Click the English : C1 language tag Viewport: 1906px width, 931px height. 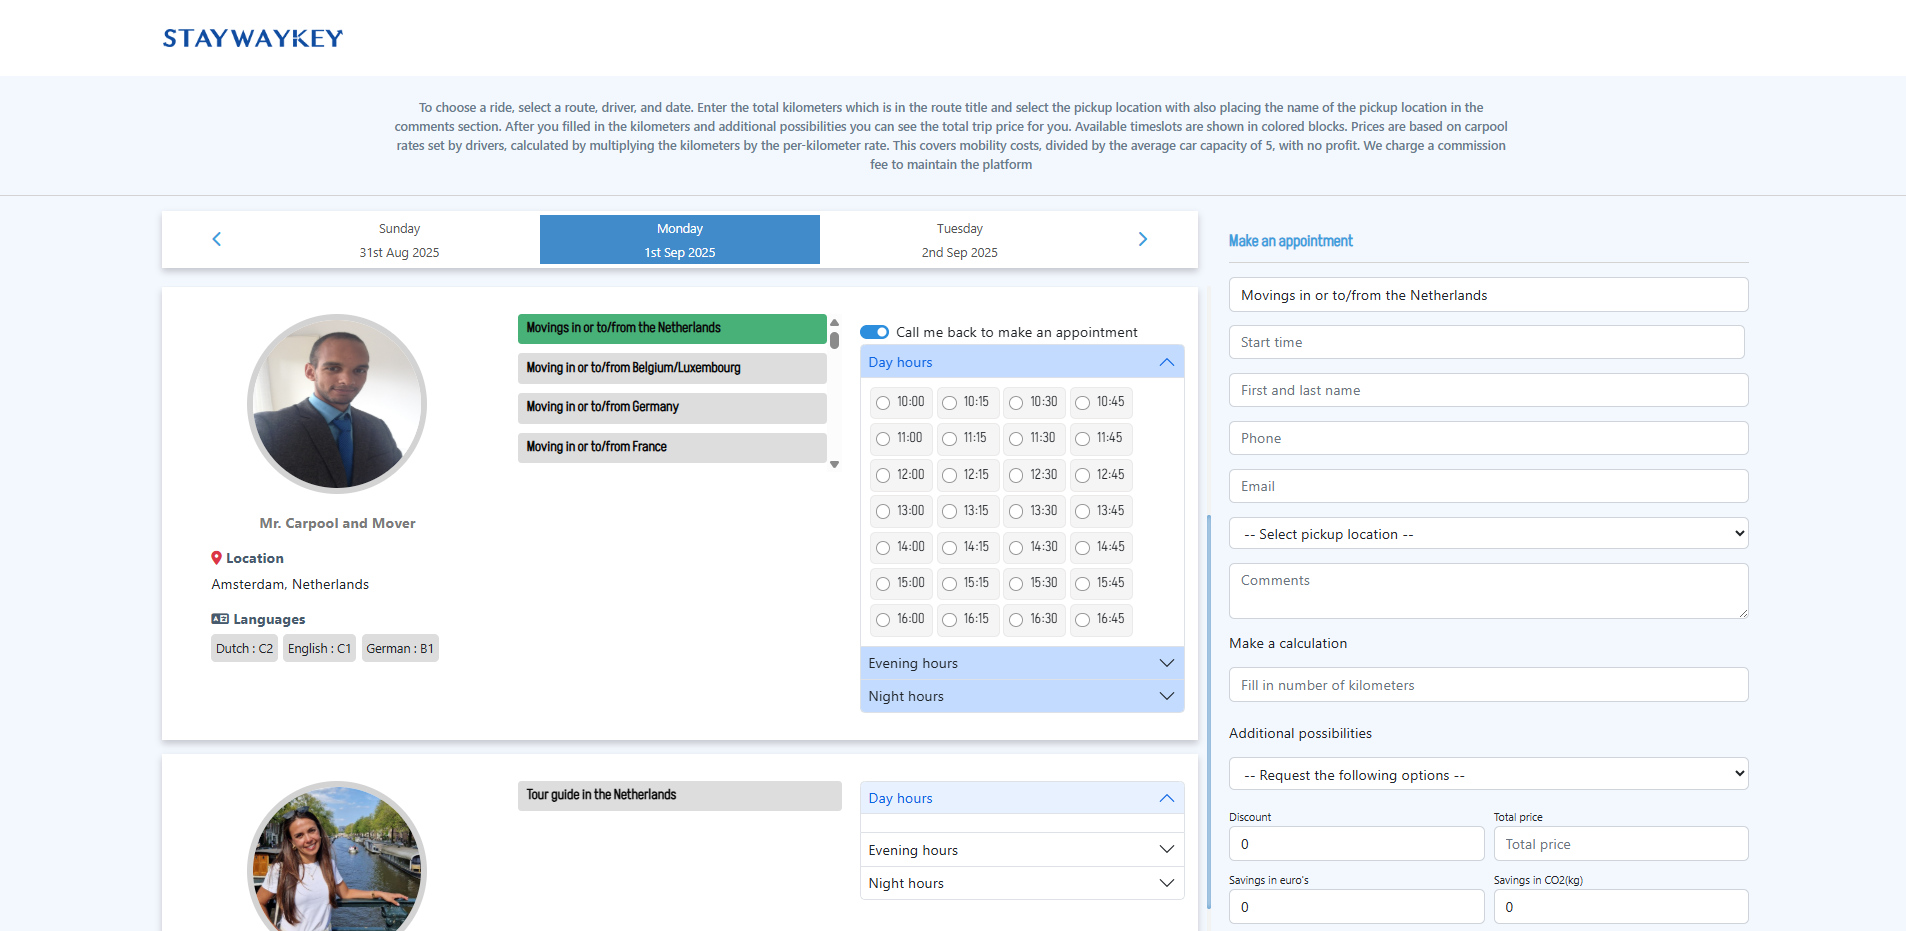pyautogui.click(x=319, y=648)
